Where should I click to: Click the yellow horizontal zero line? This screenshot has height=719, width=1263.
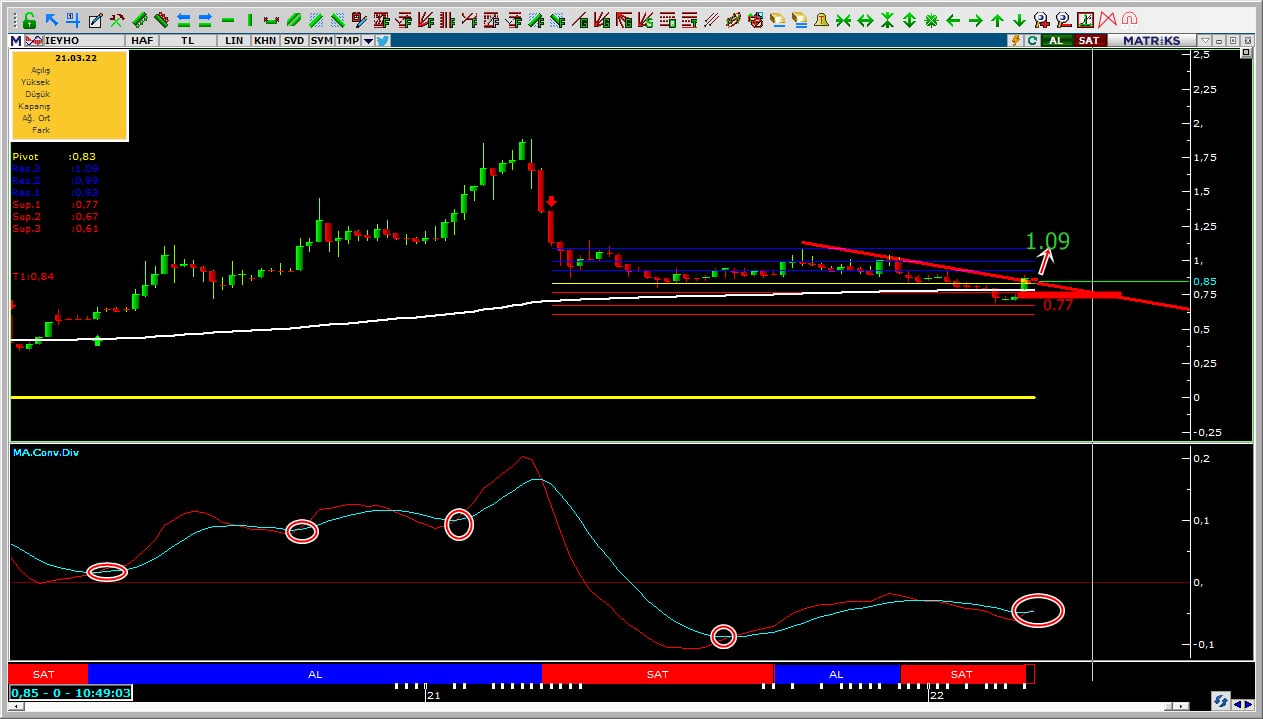(x=523, y=397)
